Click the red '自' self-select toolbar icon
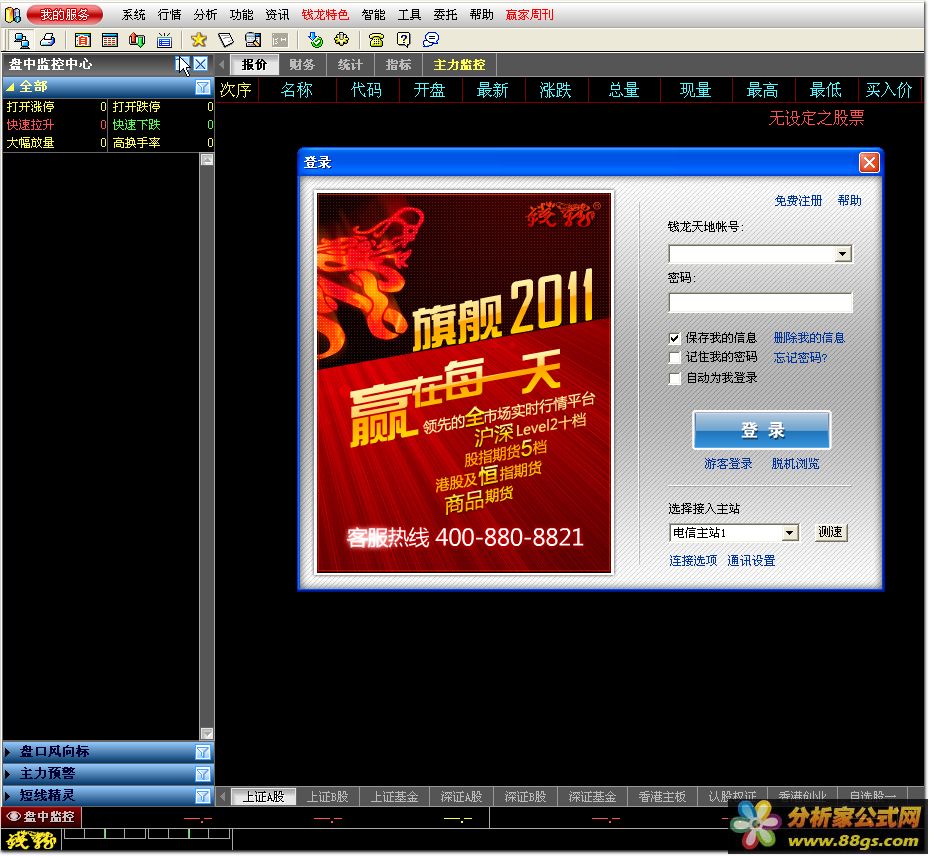This screenshot has height=856, width=930. point(83,40)
